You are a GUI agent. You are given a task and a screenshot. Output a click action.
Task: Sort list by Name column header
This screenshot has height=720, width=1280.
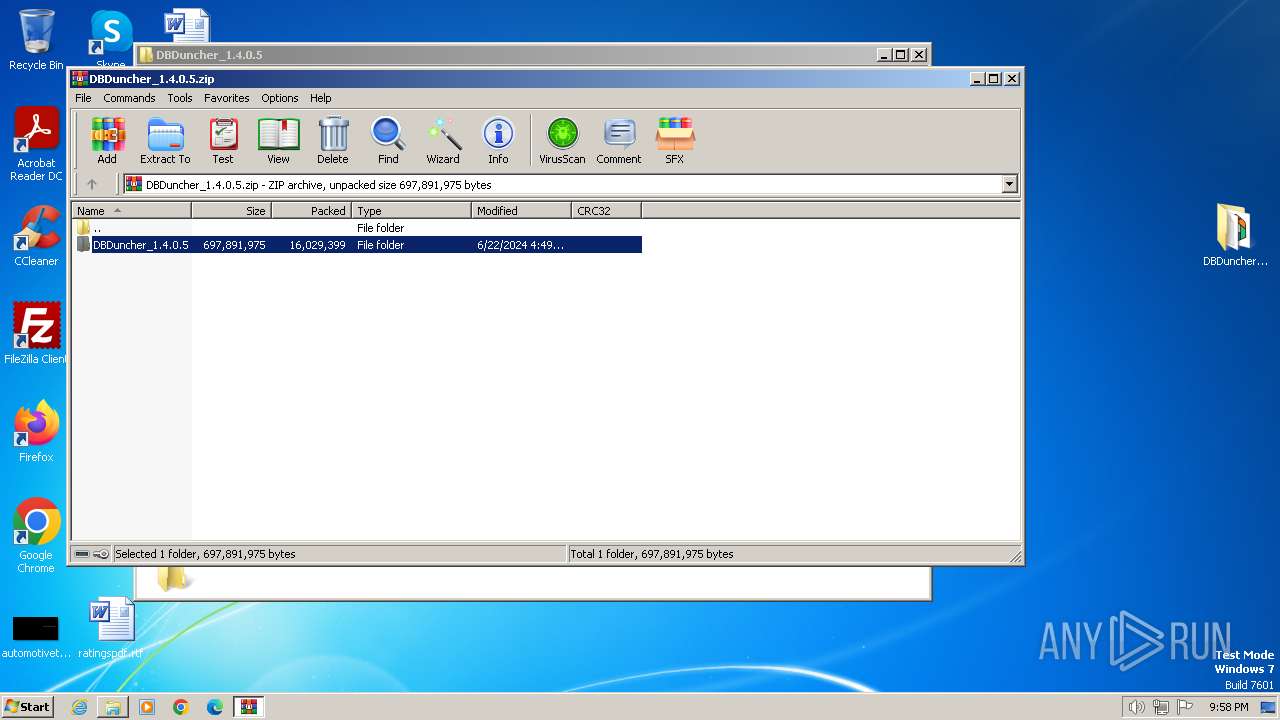[x=131, y=211]
